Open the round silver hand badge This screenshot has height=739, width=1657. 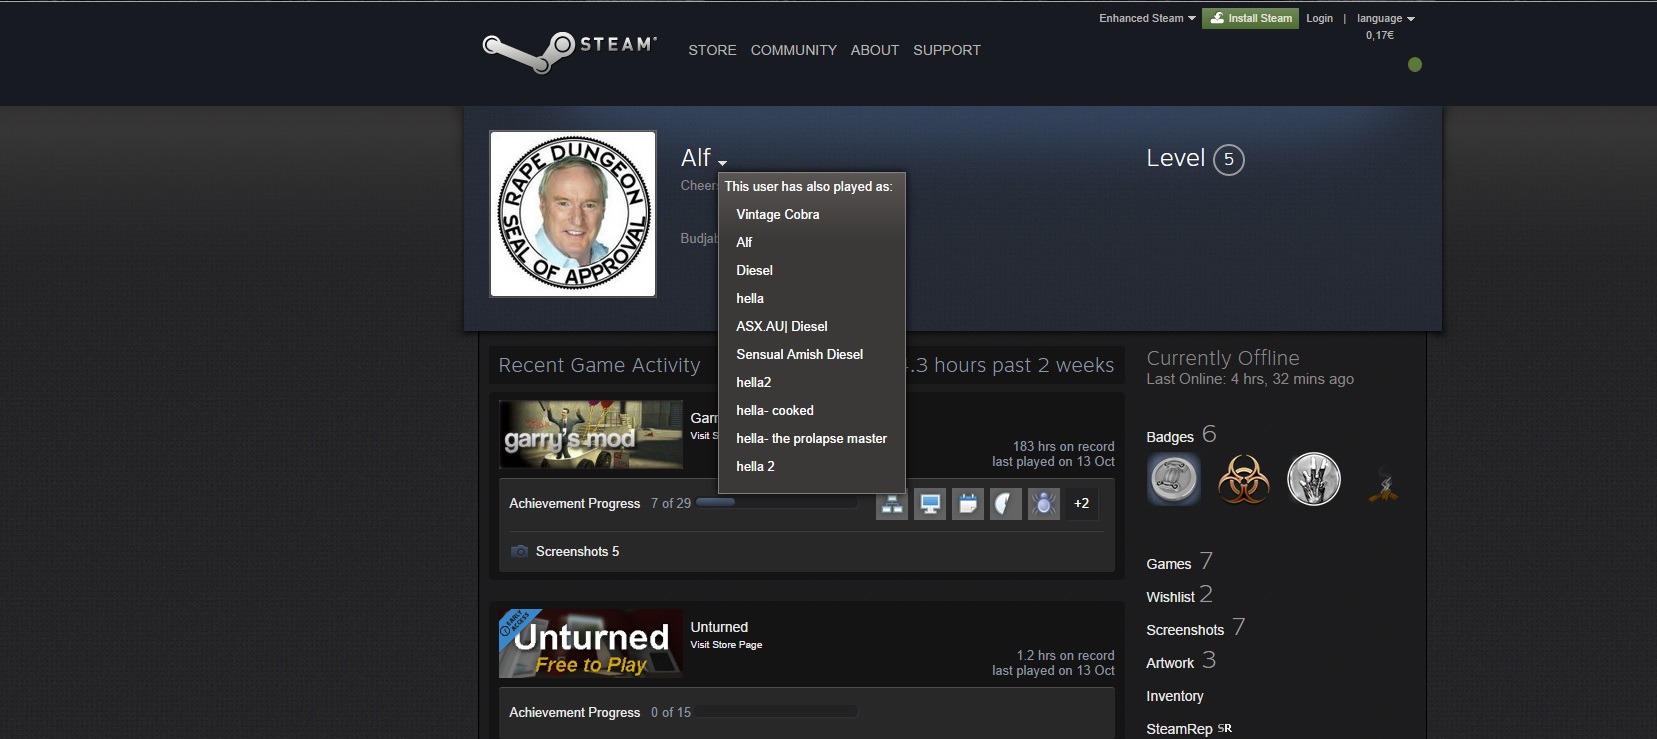point(1314,479)
